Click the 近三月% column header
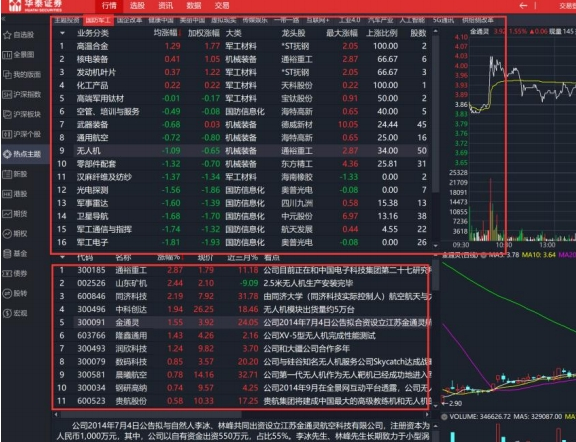This screenshot has width=576, height=442. coord(242,257)
